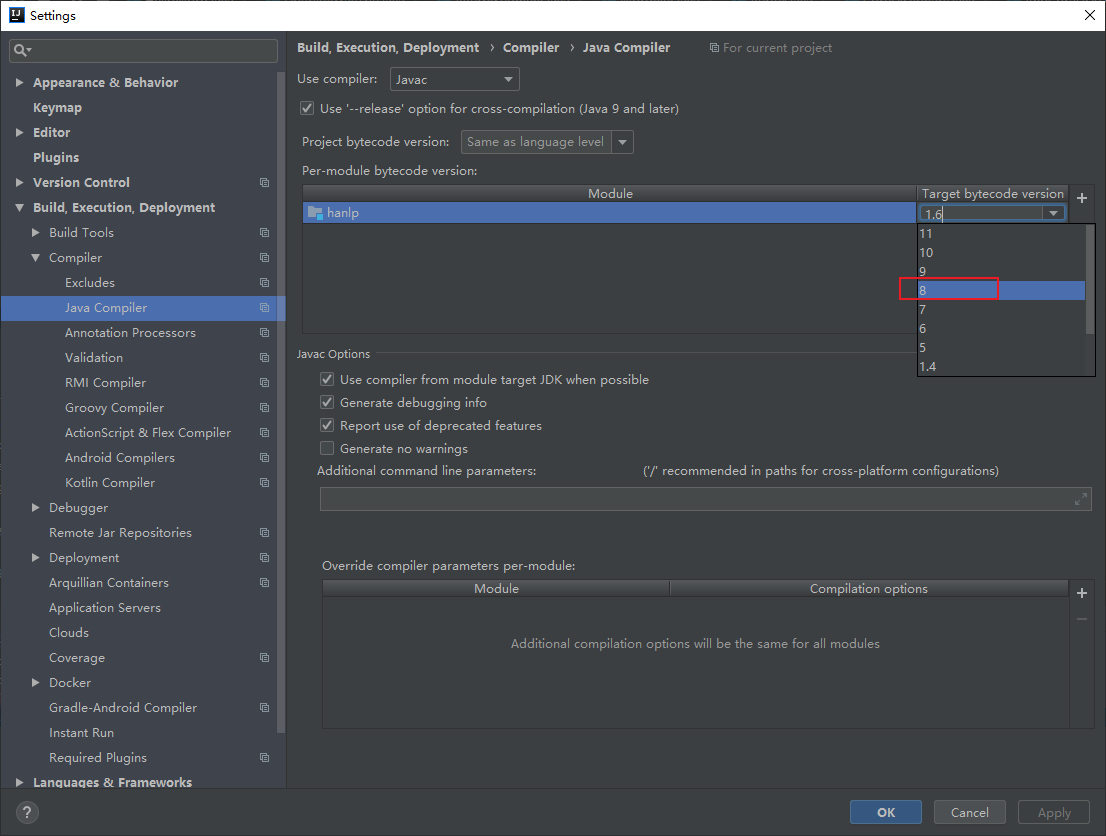Click the expand icon in additional parameters field
The image size is (1106, 836).
tap(1080, 499)
